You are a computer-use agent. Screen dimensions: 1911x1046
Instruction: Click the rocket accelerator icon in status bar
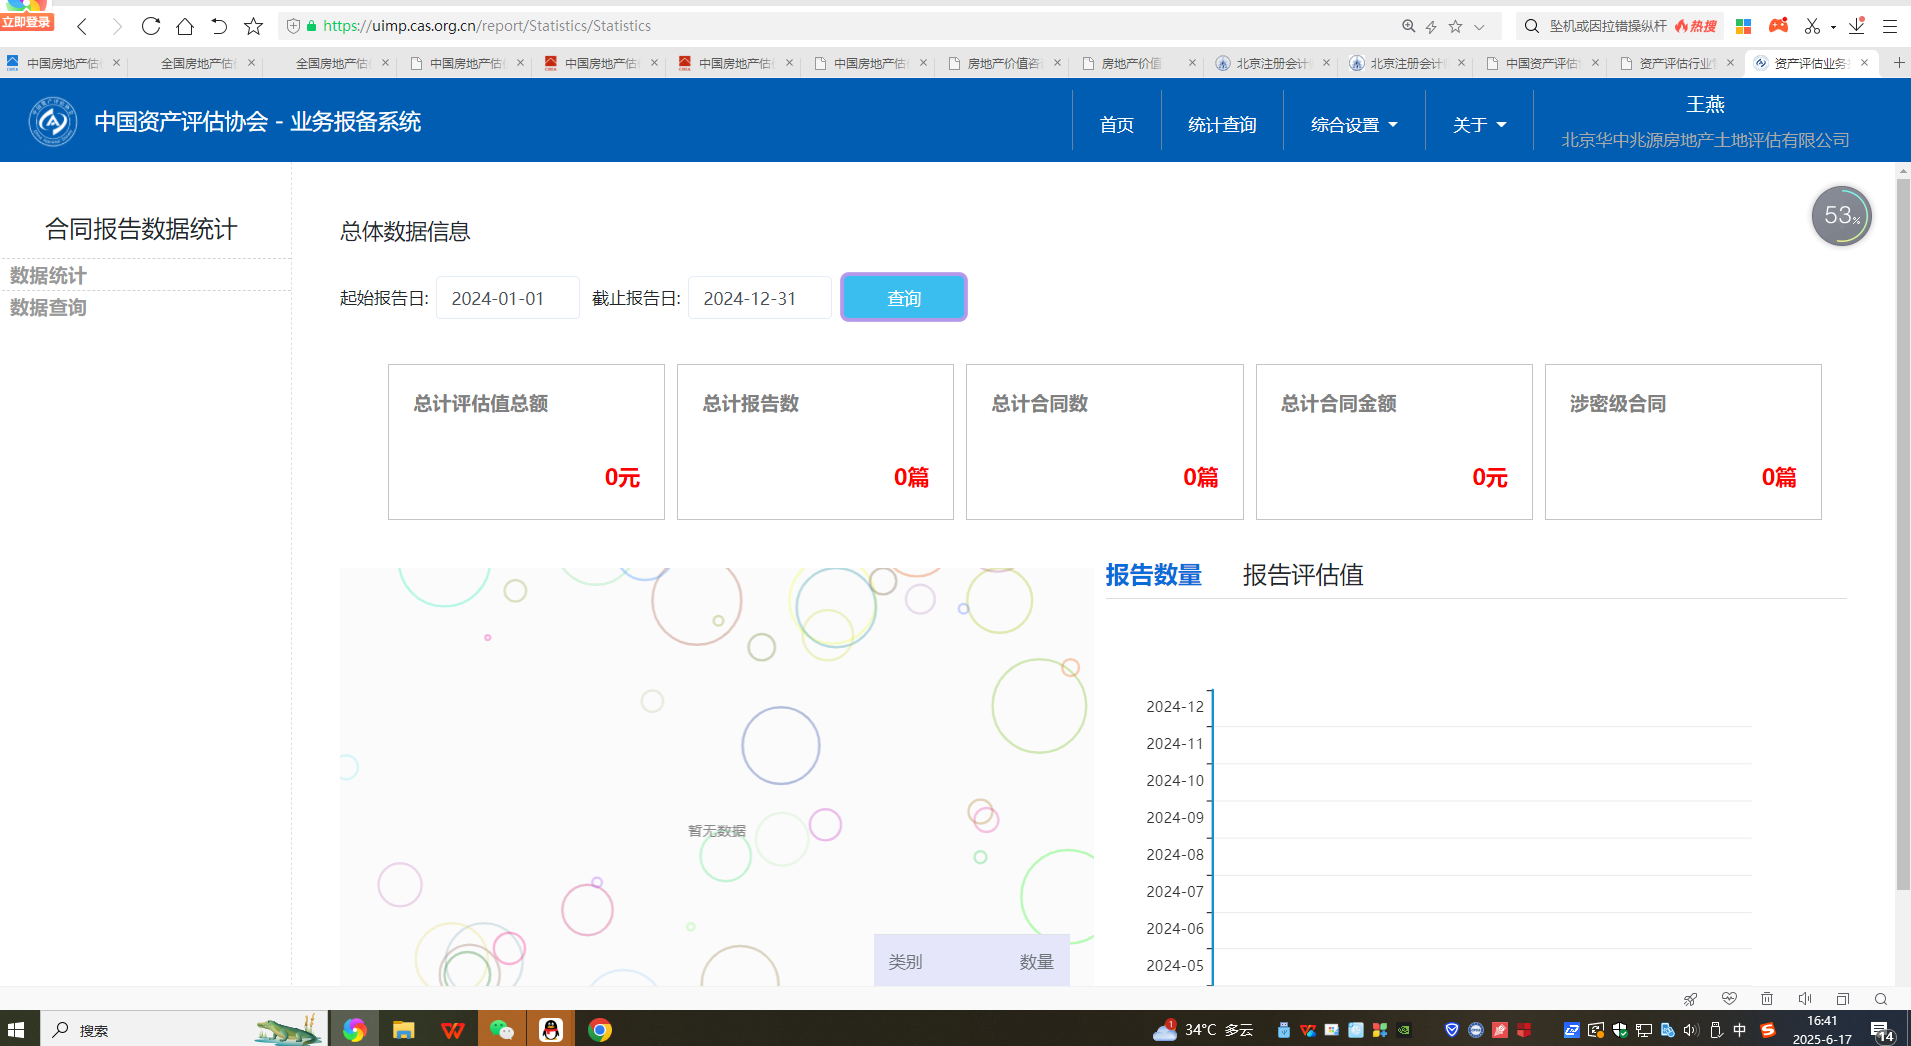1690,998
